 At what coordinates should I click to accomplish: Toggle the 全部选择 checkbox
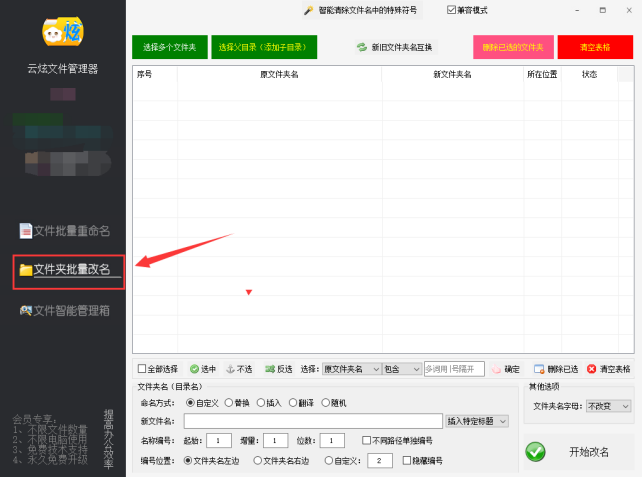tap(142, 369)
